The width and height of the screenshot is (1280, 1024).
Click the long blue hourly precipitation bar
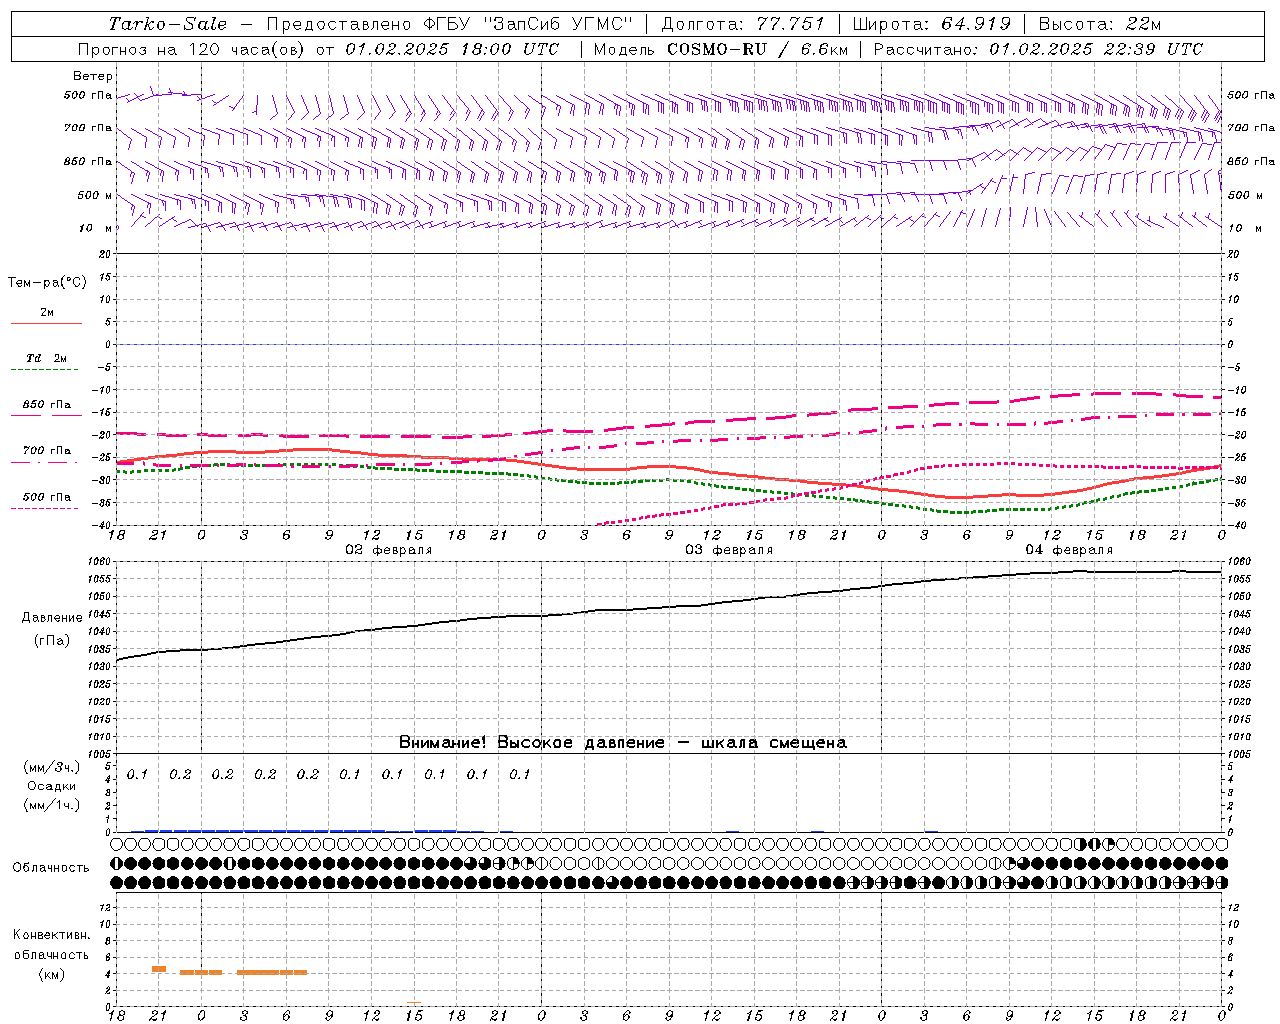click(265, 830)
